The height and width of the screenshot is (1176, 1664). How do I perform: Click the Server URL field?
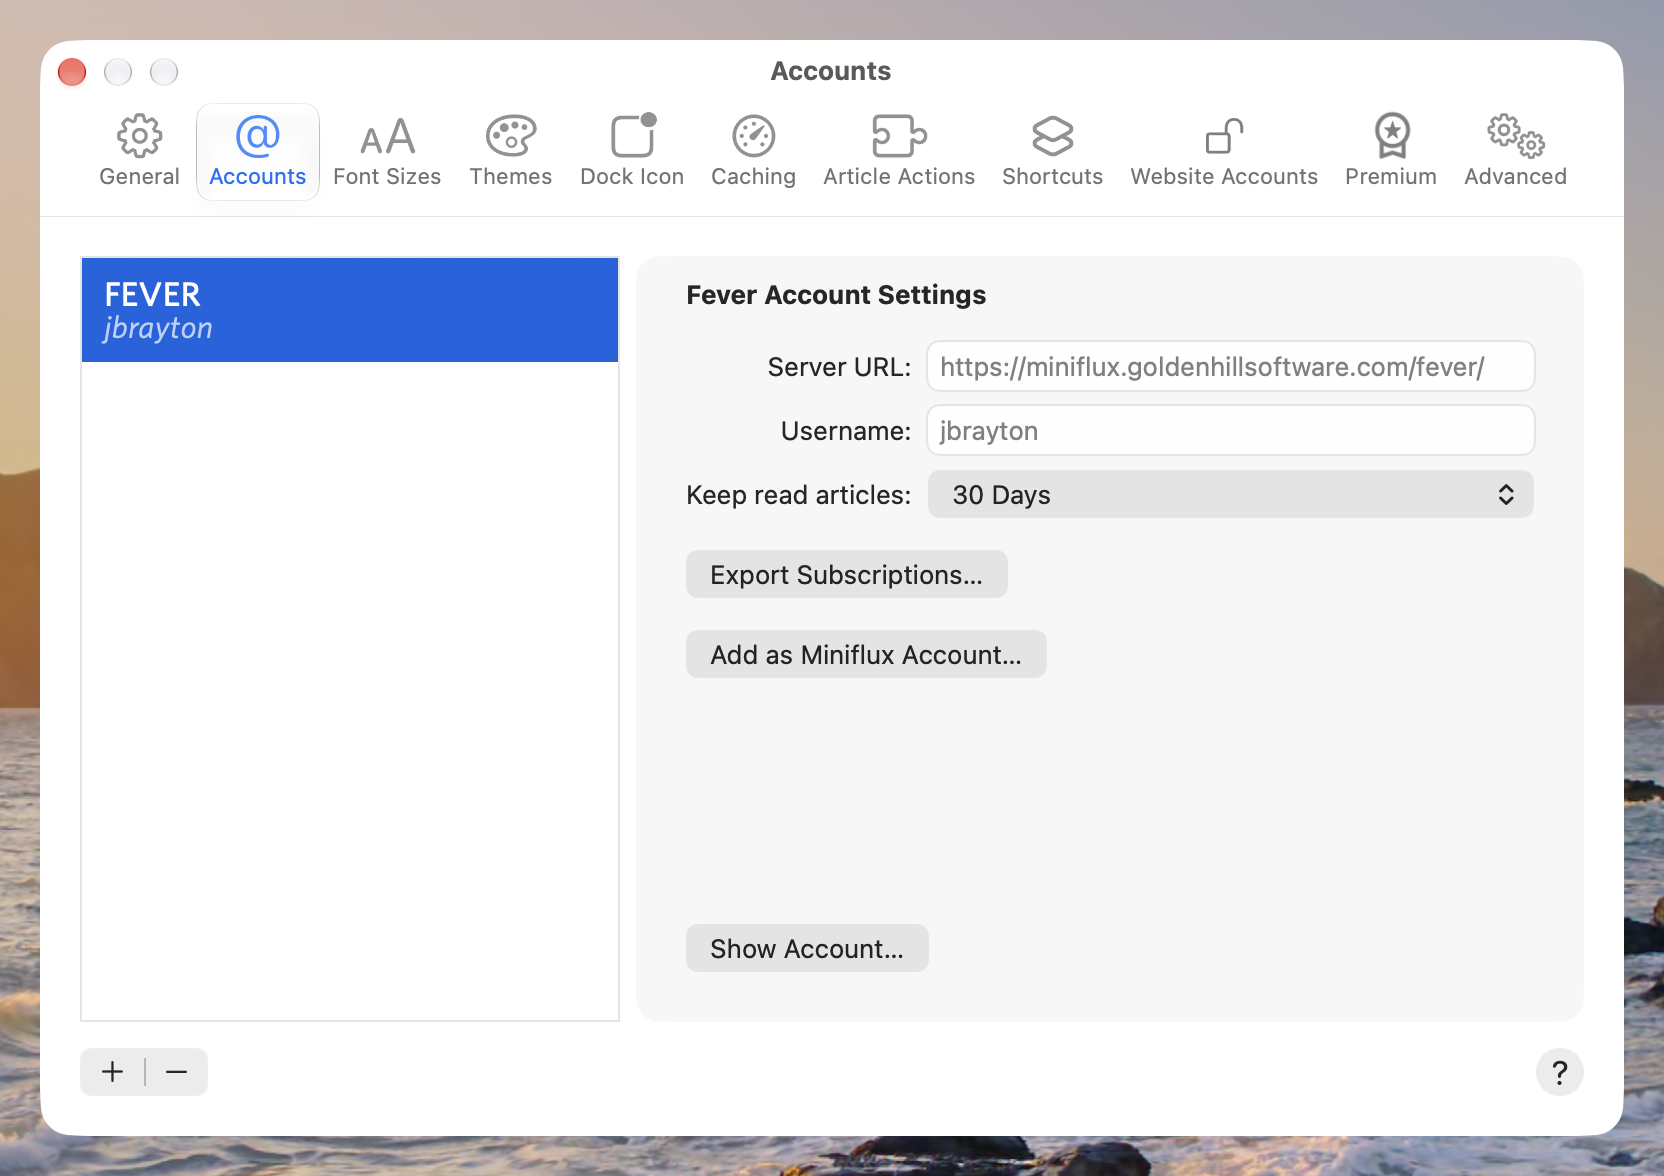1230,367
